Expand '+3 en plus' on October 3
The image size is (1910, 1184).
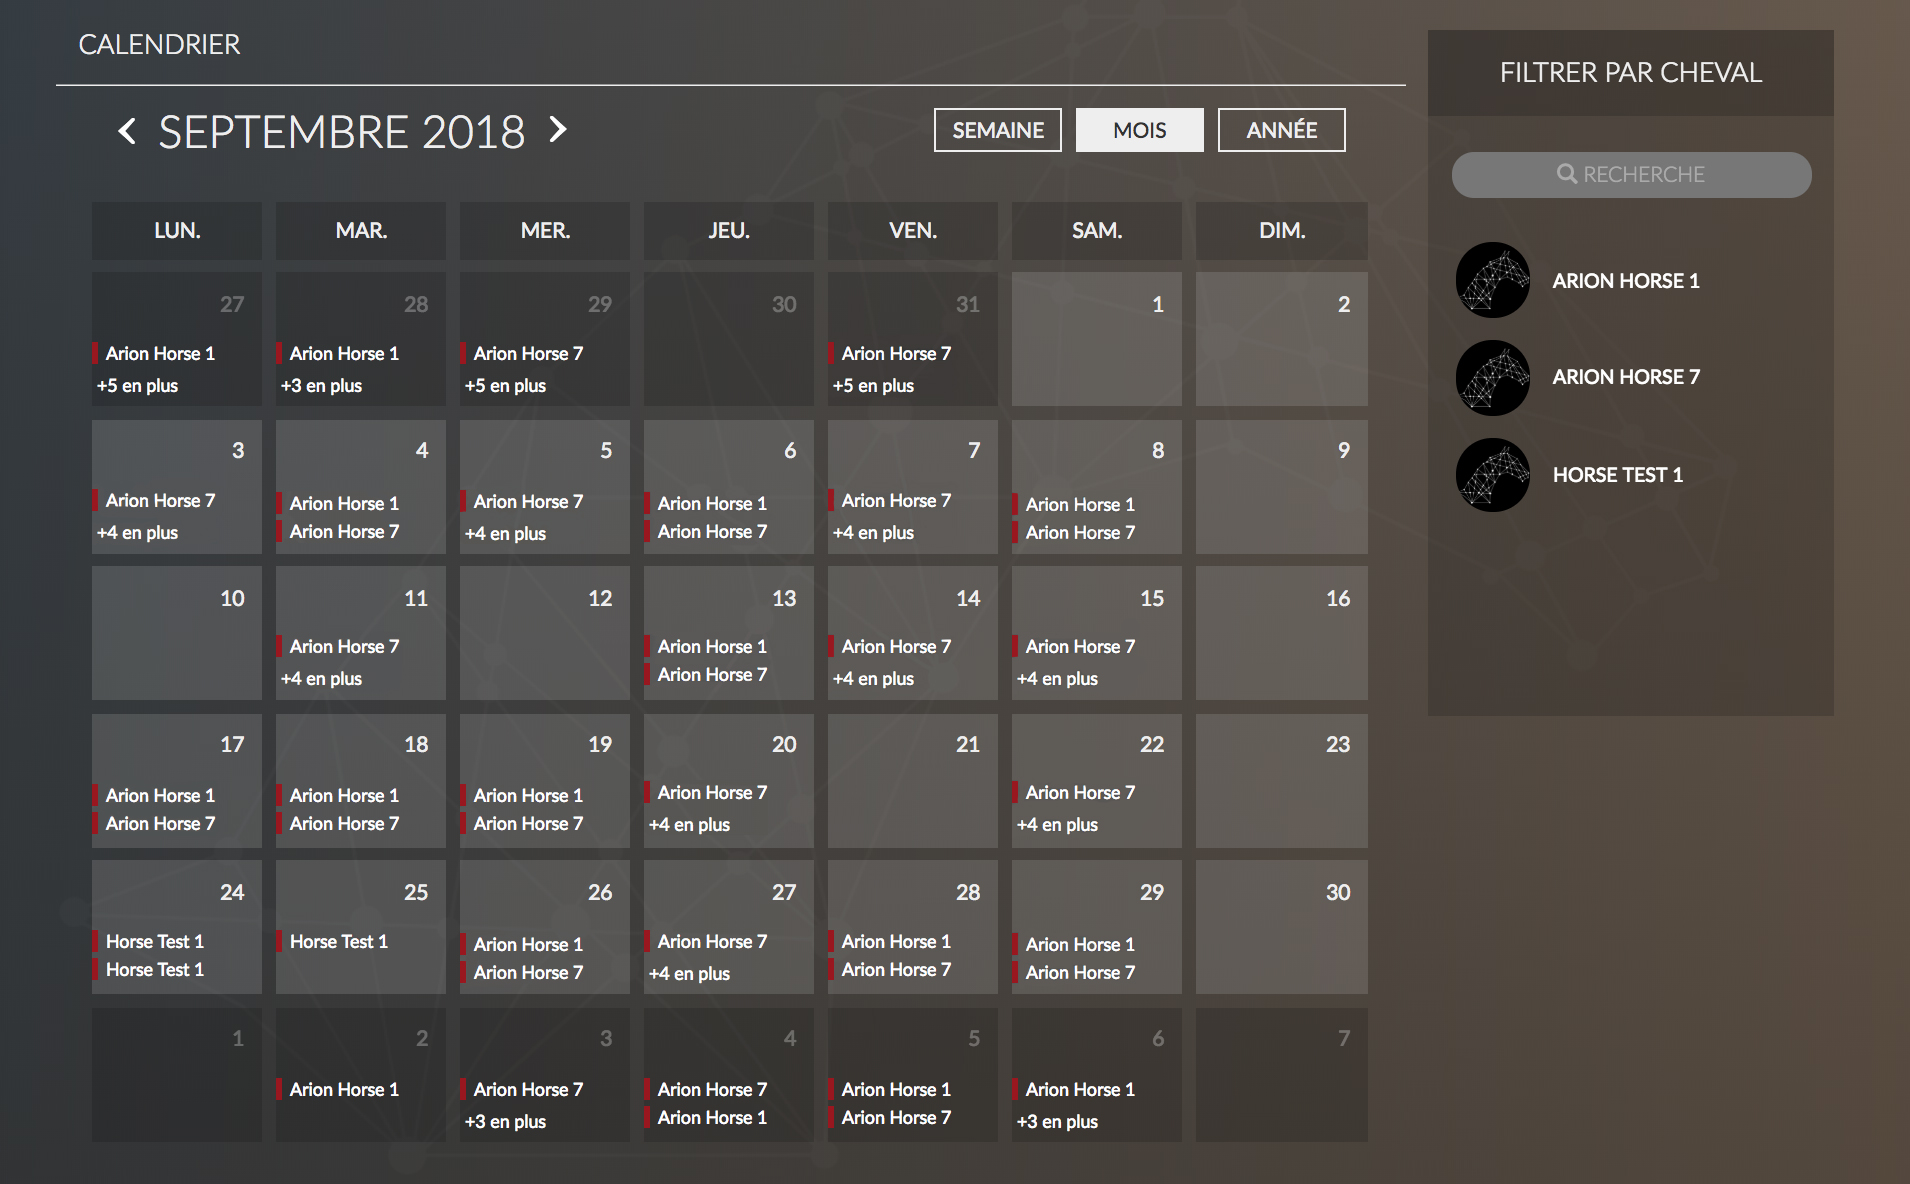(x=505, y=1122)
